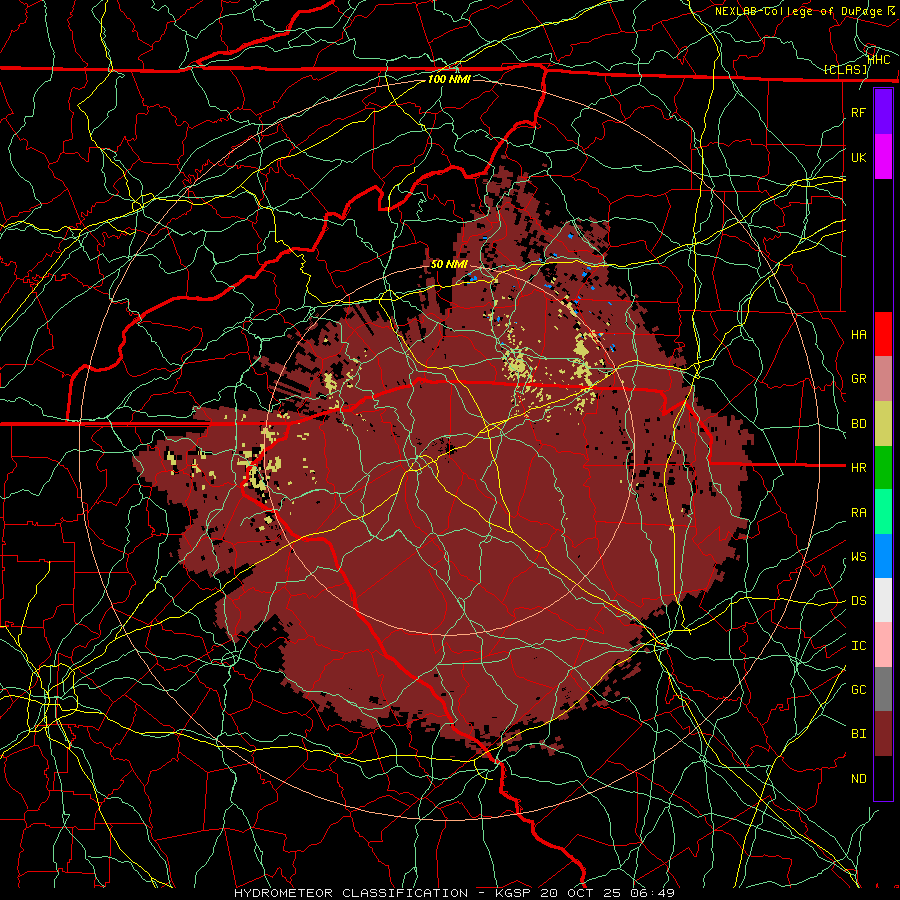Pick the RA light green legend swatch
Viewport: 900px width, 900px height.
[x=883, y=512]
